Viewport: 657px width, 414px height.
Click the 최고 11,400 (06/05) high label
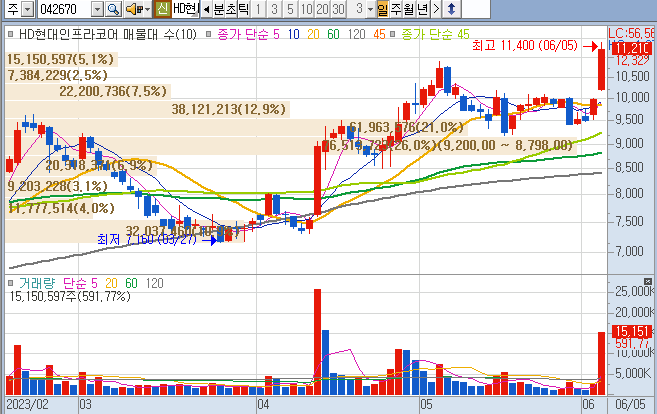tap(525, 45)
